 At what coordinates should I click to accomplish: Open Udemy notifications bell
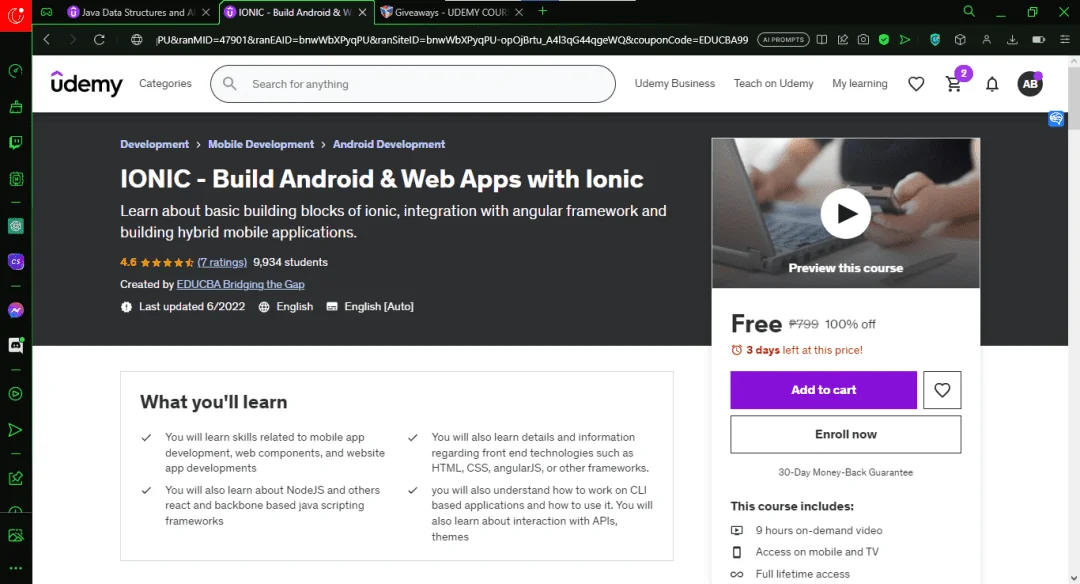[992, 84]
